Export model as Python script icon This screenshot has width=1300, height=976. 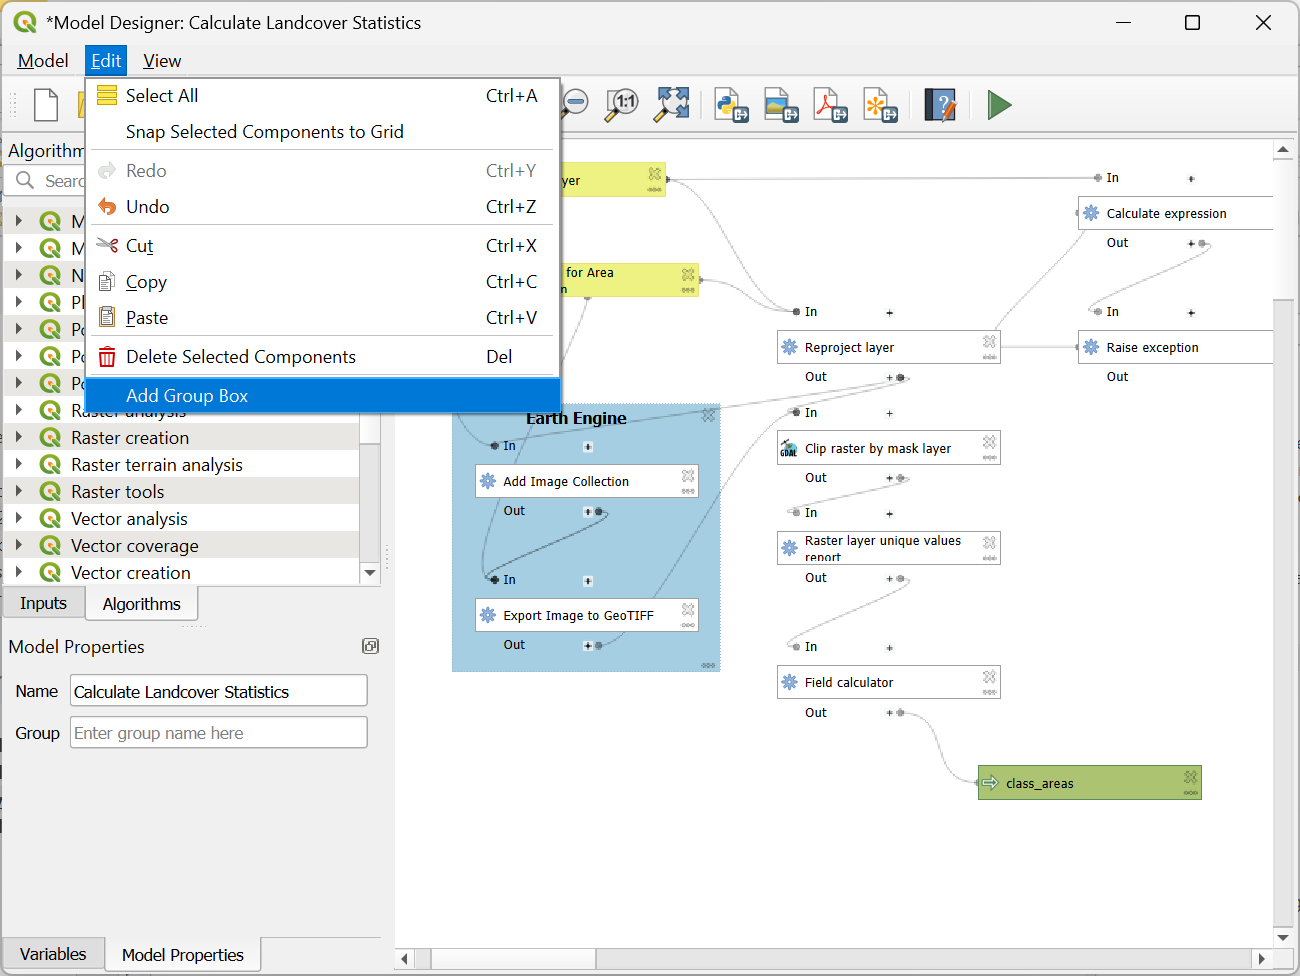pos(731,105)
